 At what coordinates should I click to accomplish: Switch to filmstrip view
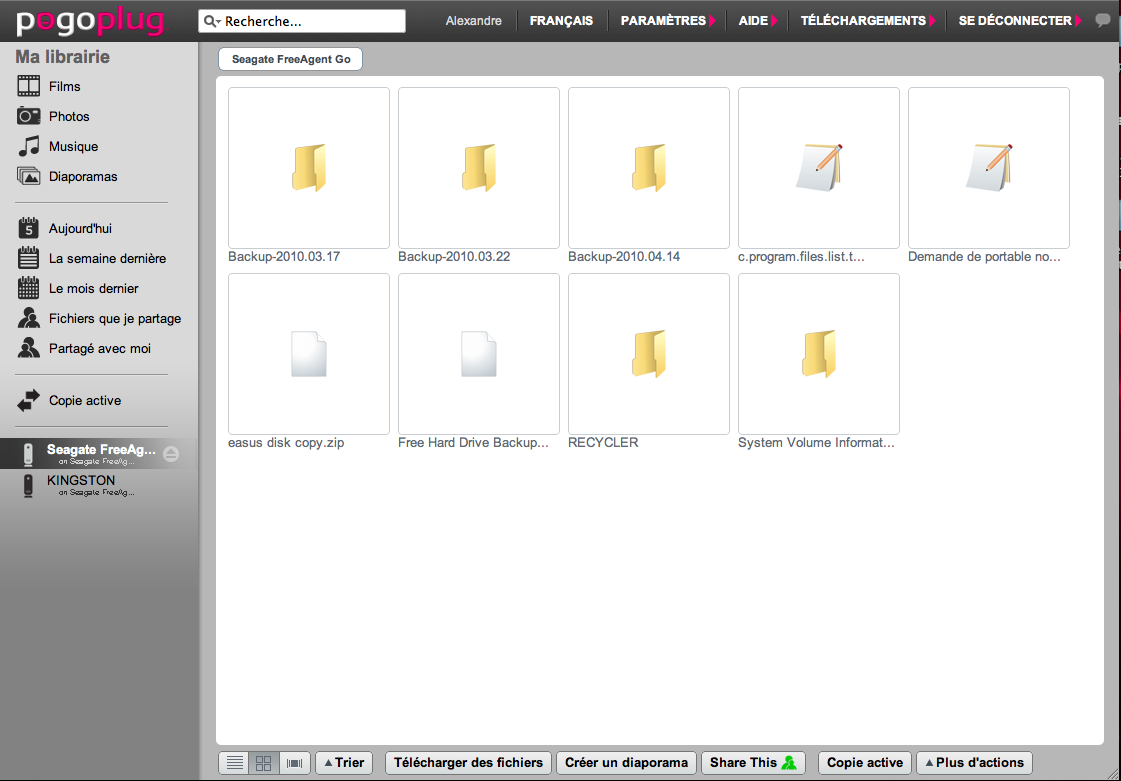(x=295, y=762)
